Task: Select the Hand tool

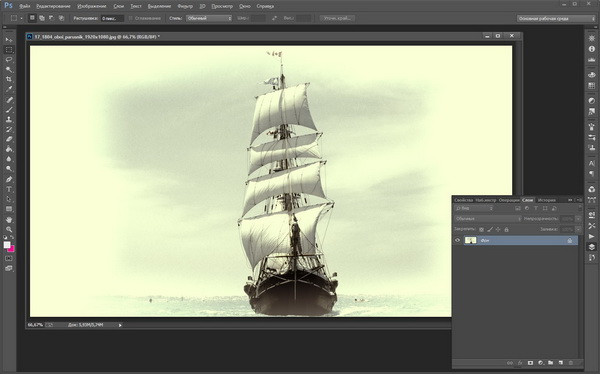Action: pos(9,220)
